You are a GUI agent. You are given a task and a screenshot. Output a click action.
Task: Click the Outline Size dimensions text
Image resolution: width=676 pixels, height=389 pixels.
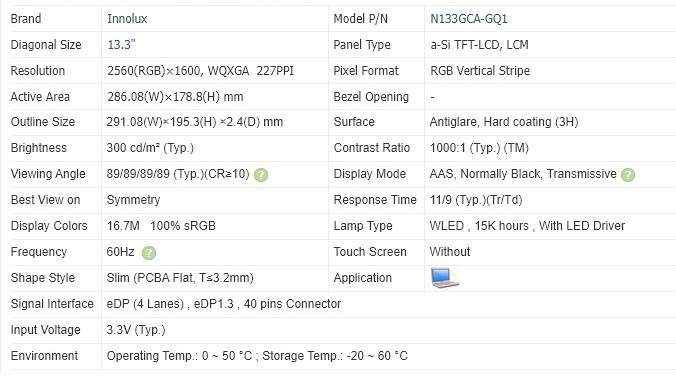(194, 122)
